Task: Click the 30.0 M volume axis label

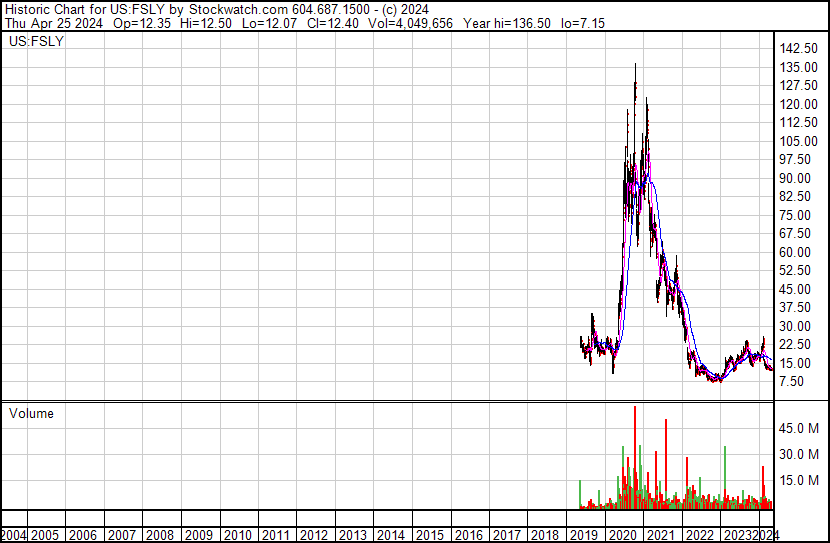Action: tap(799, 454)
